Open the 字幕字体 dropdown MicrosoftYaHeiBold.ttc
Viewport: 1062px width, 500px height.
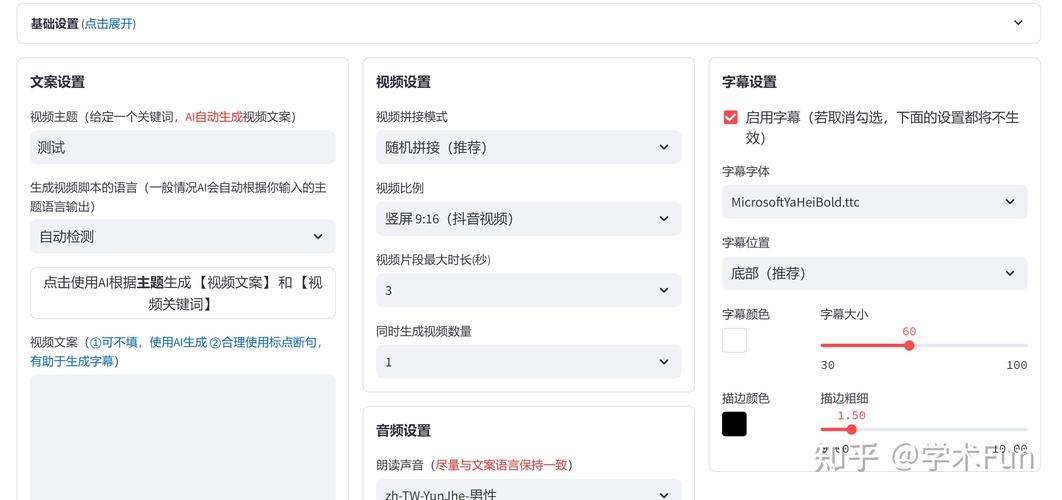pos(874,202)
